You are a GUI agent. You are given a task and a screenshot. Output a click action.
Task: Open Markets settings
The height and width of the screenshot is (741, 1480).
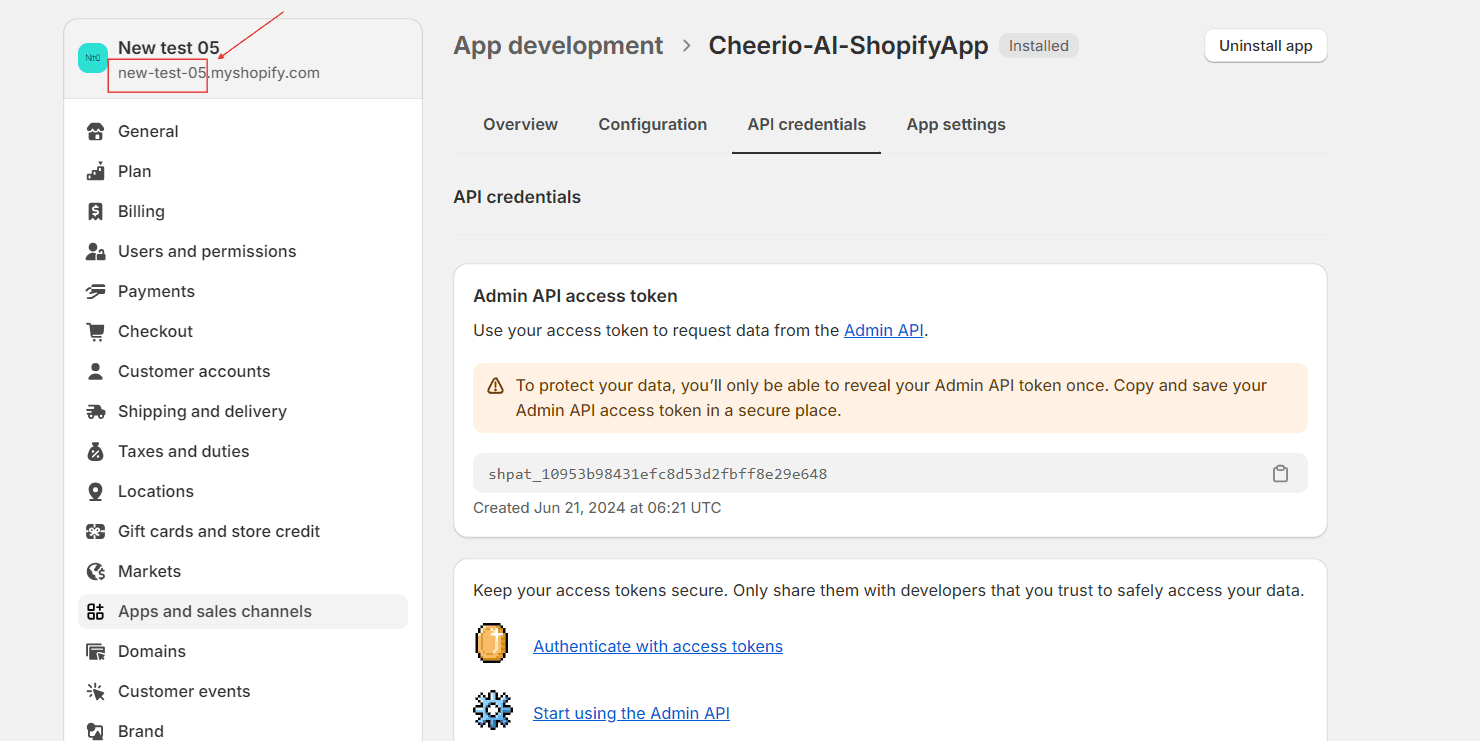243,571
